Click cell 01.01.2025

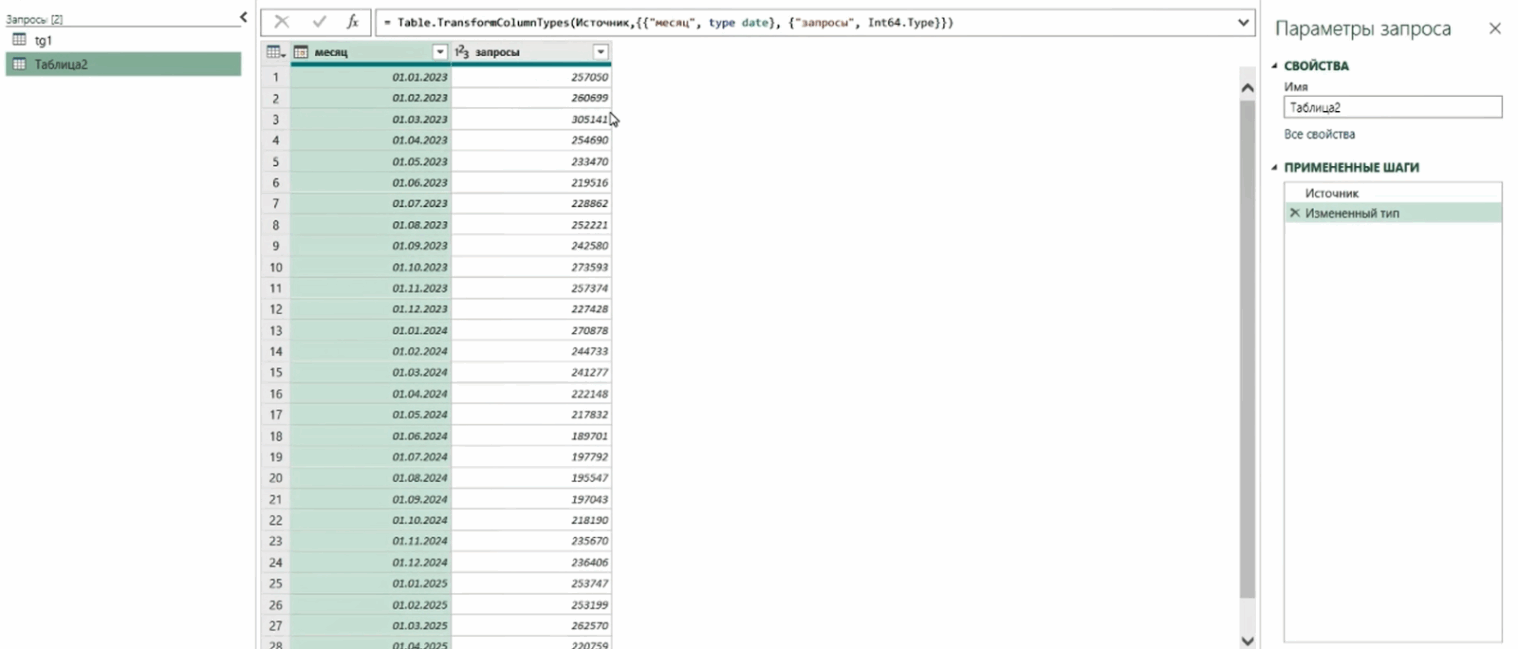pyautogui.click(x=371, y=583)
